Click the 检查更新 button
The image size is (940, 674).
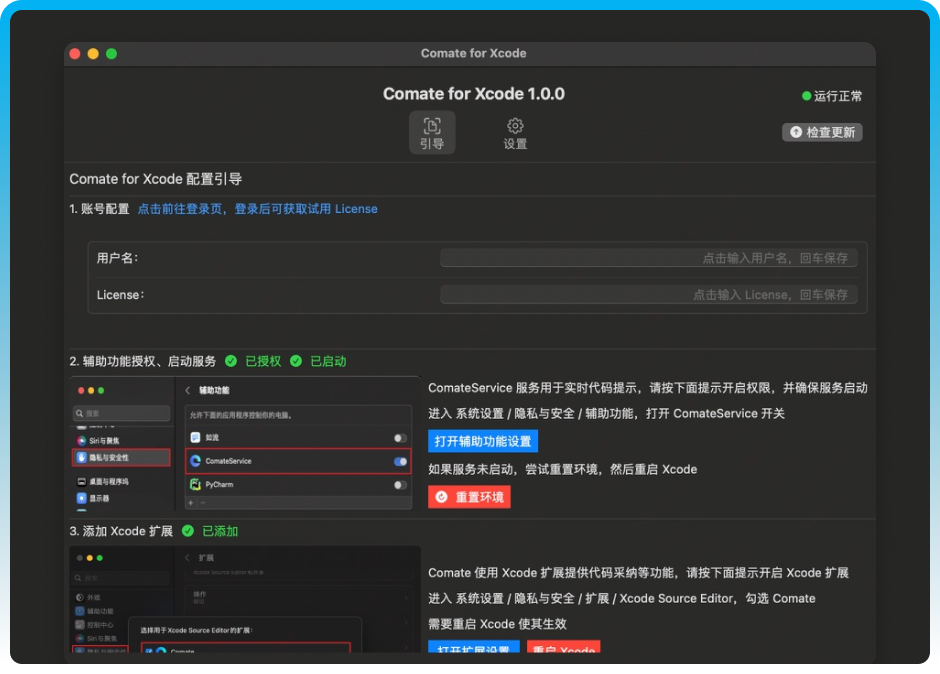tap(821, 131)
